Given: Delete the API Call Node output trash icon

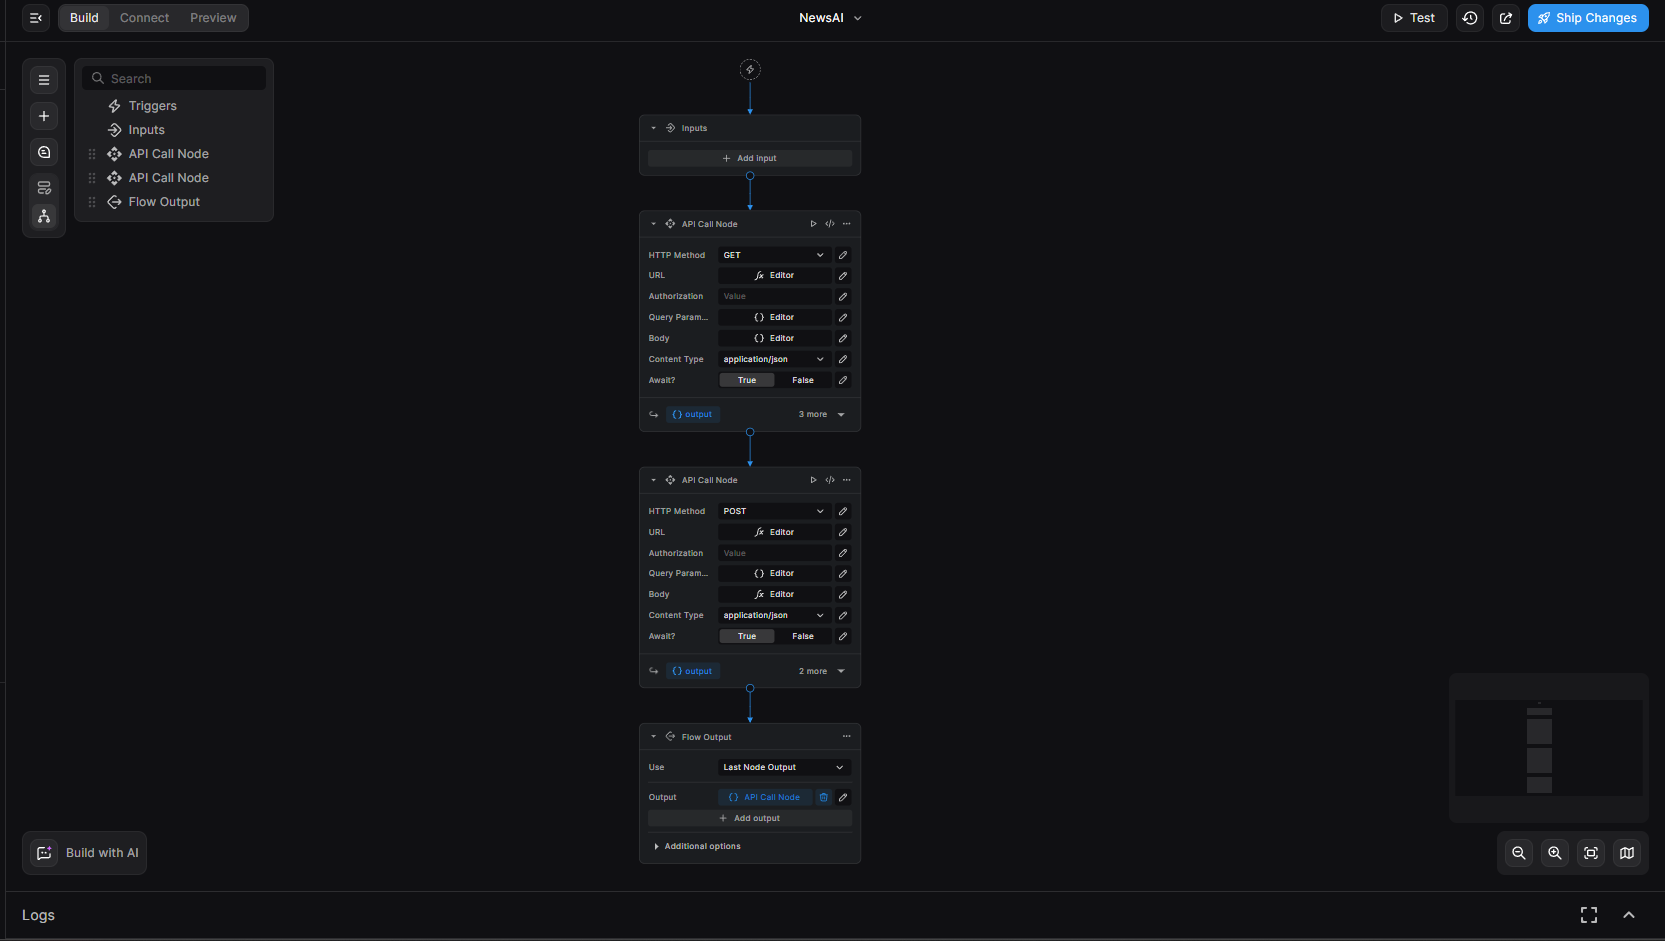Looking at the screenshot, I should coord(823,797).
